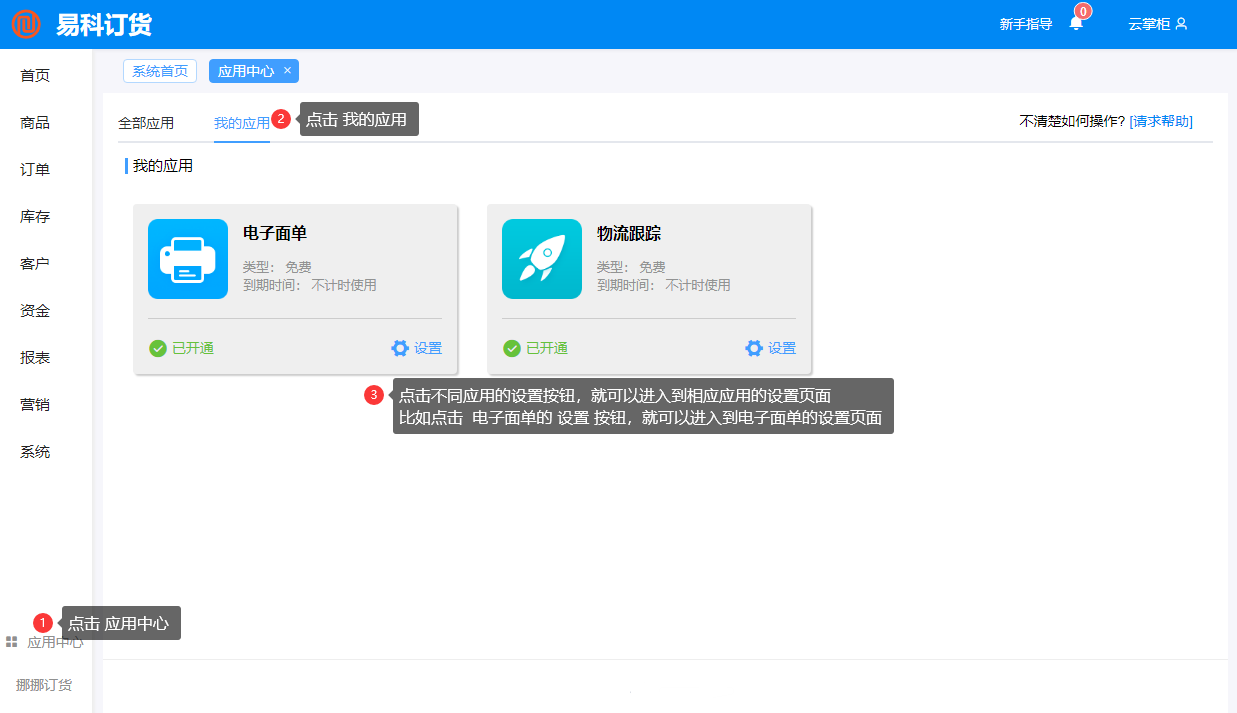The image size is (1237, 713).
Task: Close the 应用中心 tab
Action: [287, 71]
